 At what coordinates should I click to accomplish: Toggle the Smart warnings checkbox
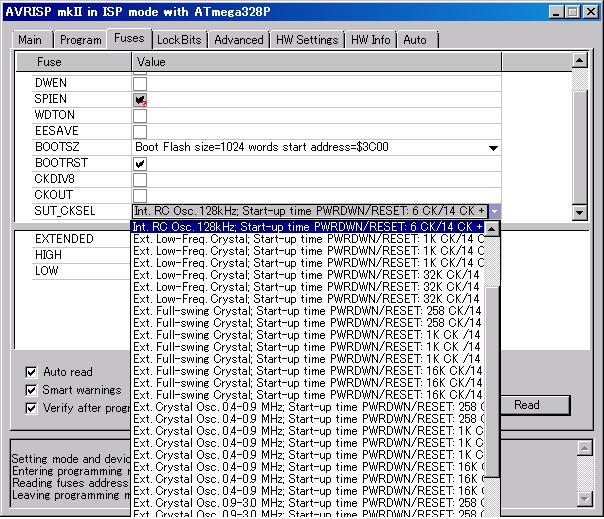click(x=31, y=390)
